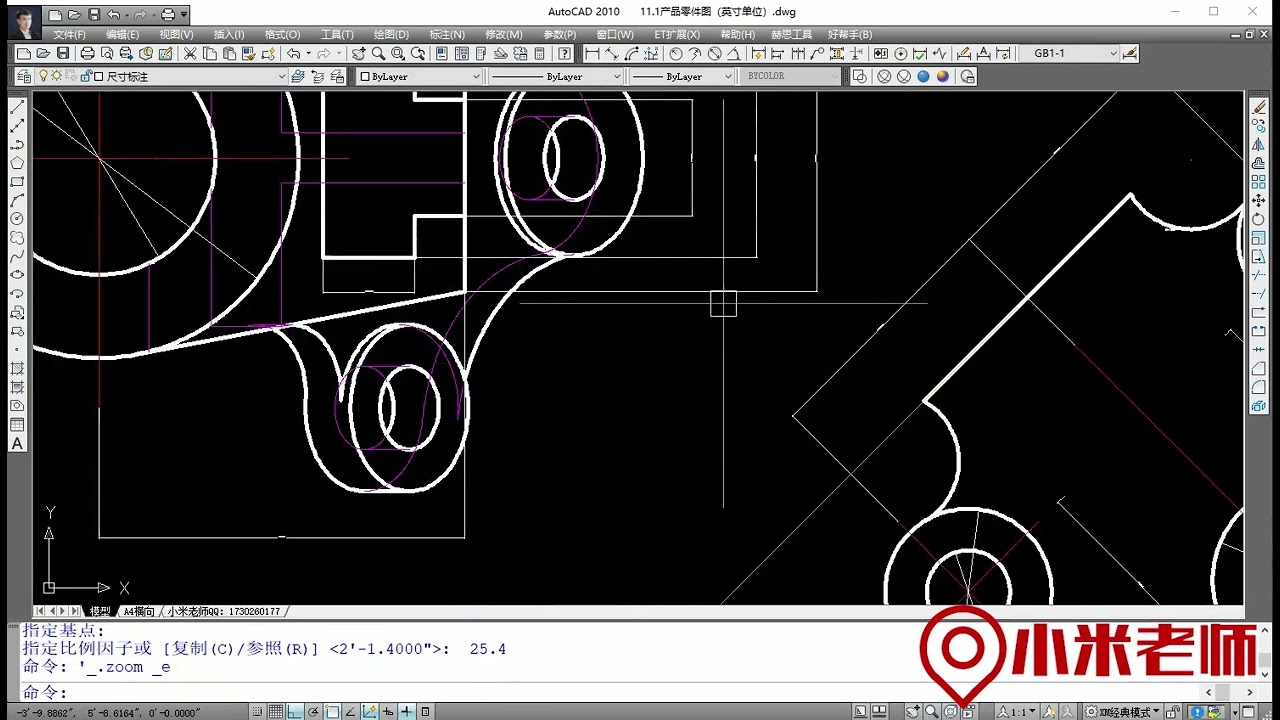Click the blue sphere visual style icon

click(x=923, y=76)
